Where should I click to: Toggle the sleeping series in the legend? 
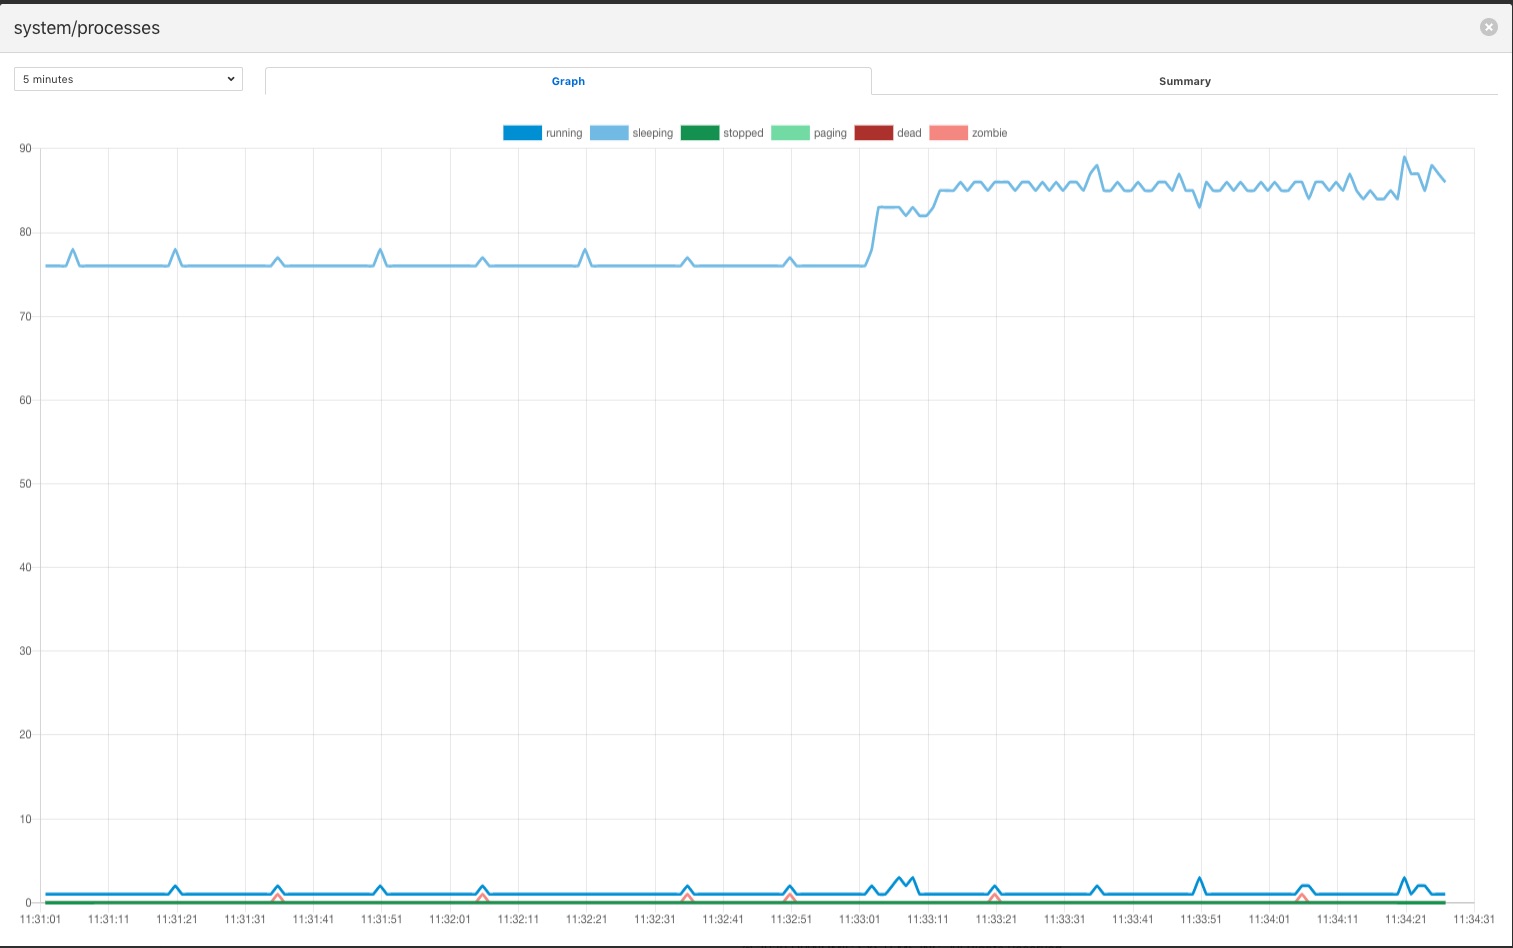coord(631,133)
